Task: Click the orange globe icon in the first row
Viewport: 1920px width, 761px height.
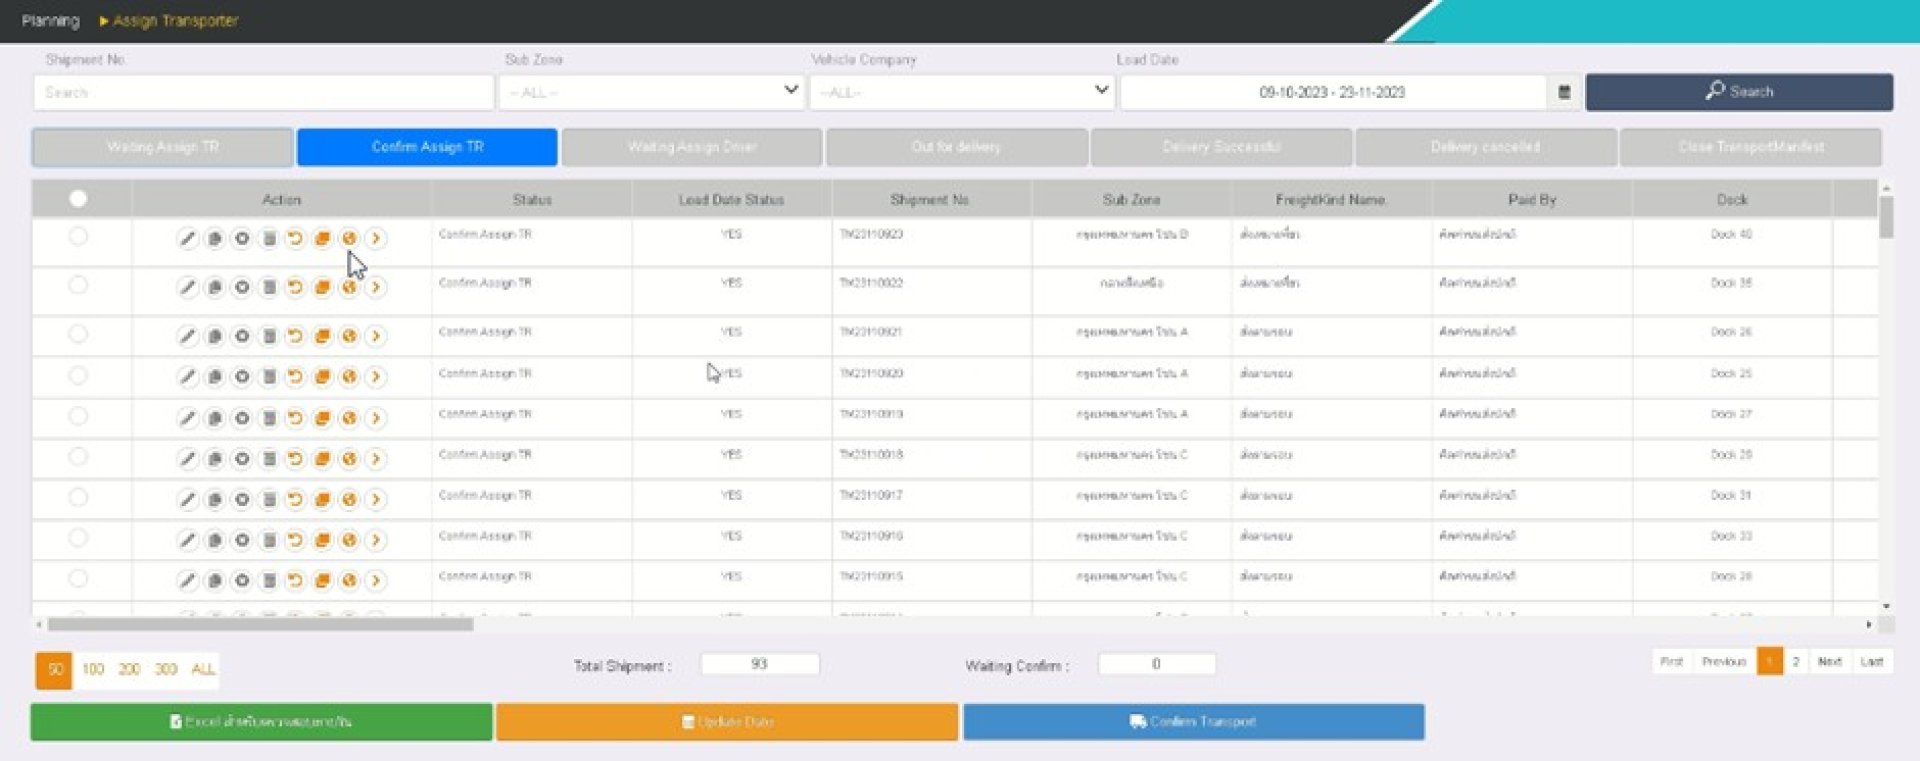Action: click(x=349, y=238)
